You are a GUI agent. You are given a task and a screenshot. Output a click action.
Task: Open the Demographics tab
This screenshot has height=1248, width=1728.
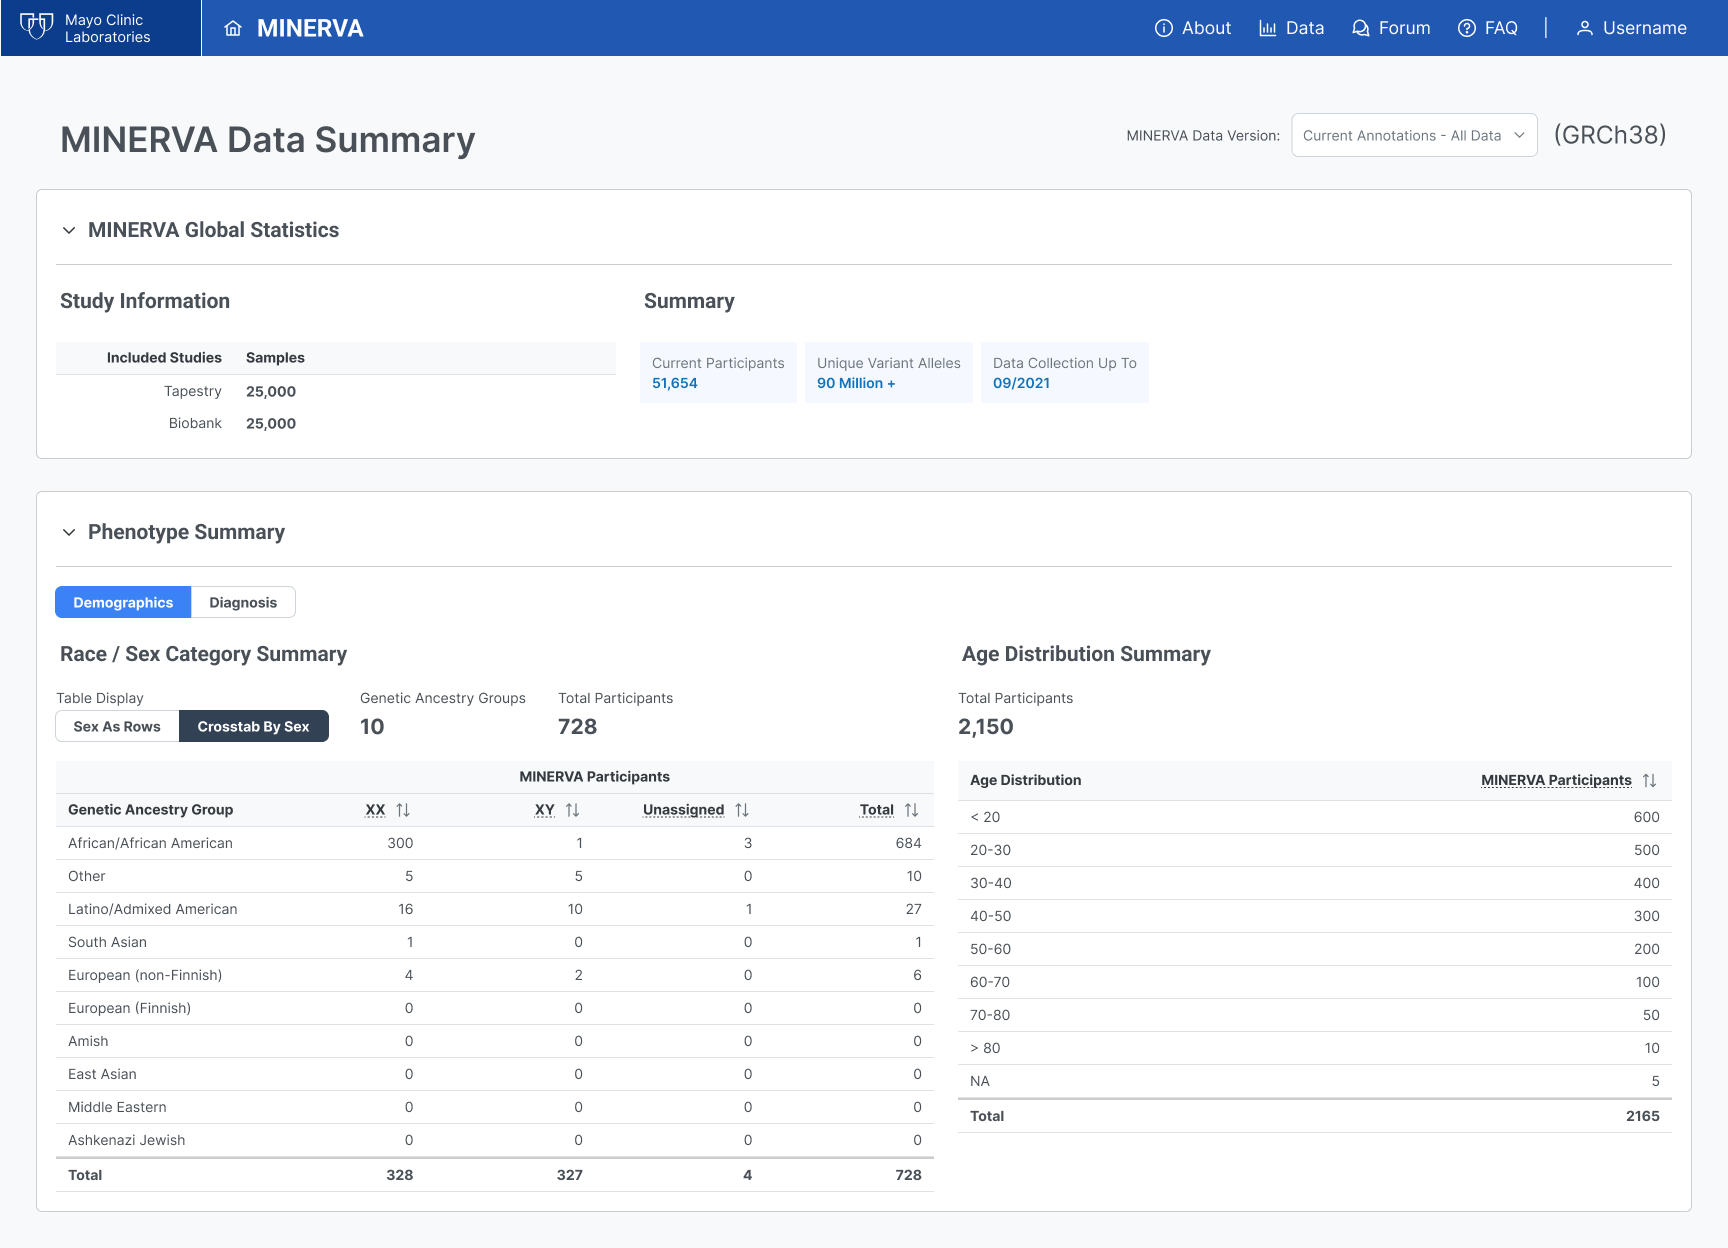(123, 602)
